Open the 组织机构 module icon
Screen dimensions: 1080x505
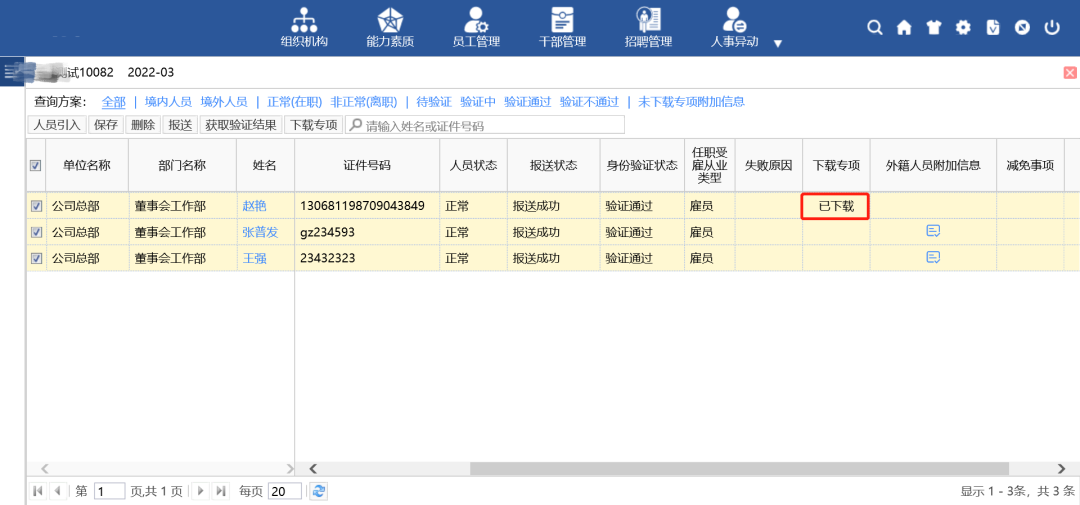304,20
